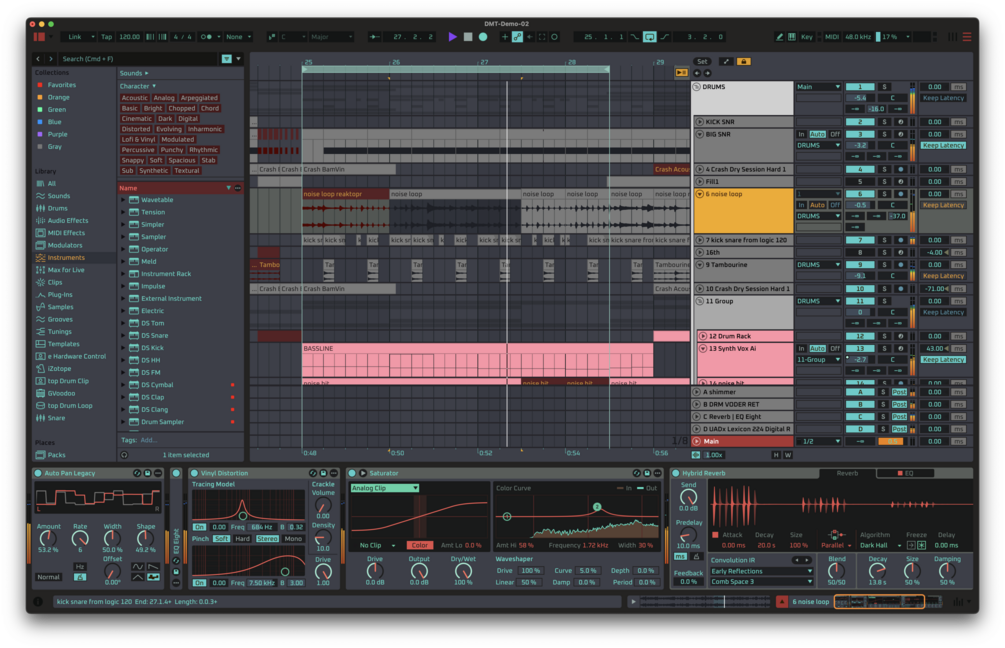1005x648 pixels.
Task: Enable Keep Latency on BIG SNR
Action: click(943, 145)
